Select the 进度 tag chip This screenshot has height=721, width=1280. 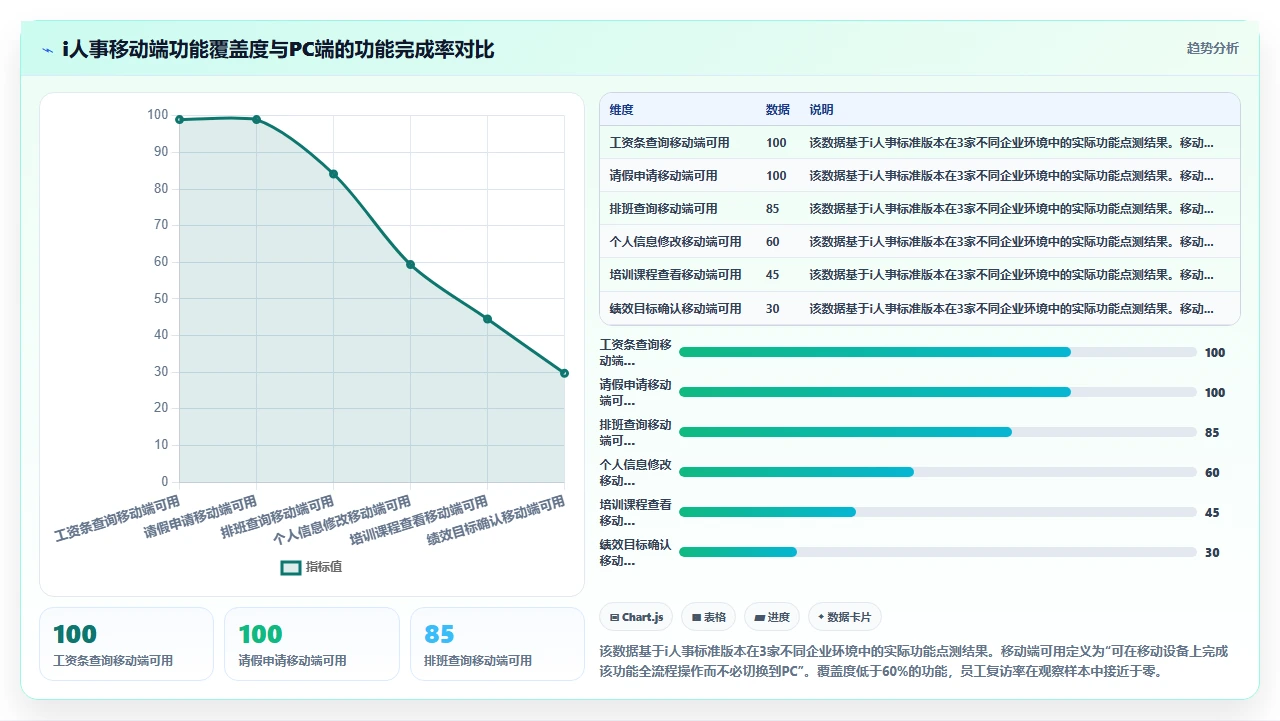[773, 617]
